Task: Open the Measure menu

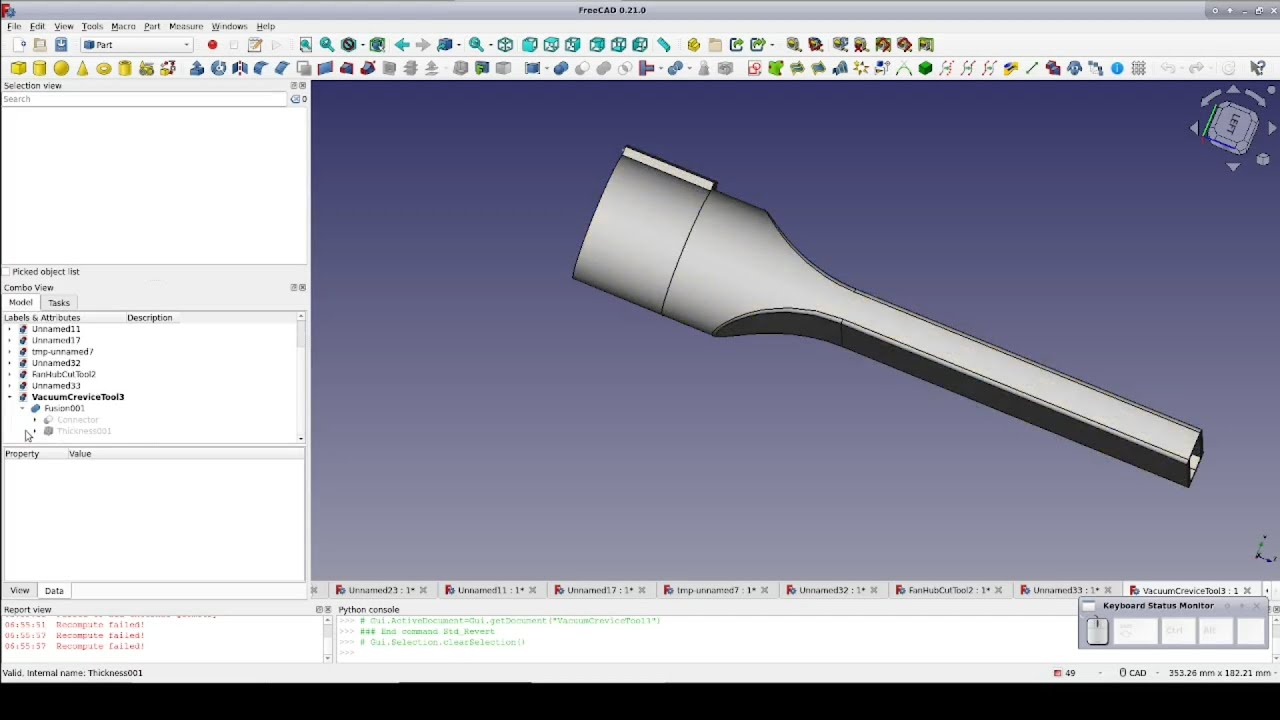Action: point(185,26)
